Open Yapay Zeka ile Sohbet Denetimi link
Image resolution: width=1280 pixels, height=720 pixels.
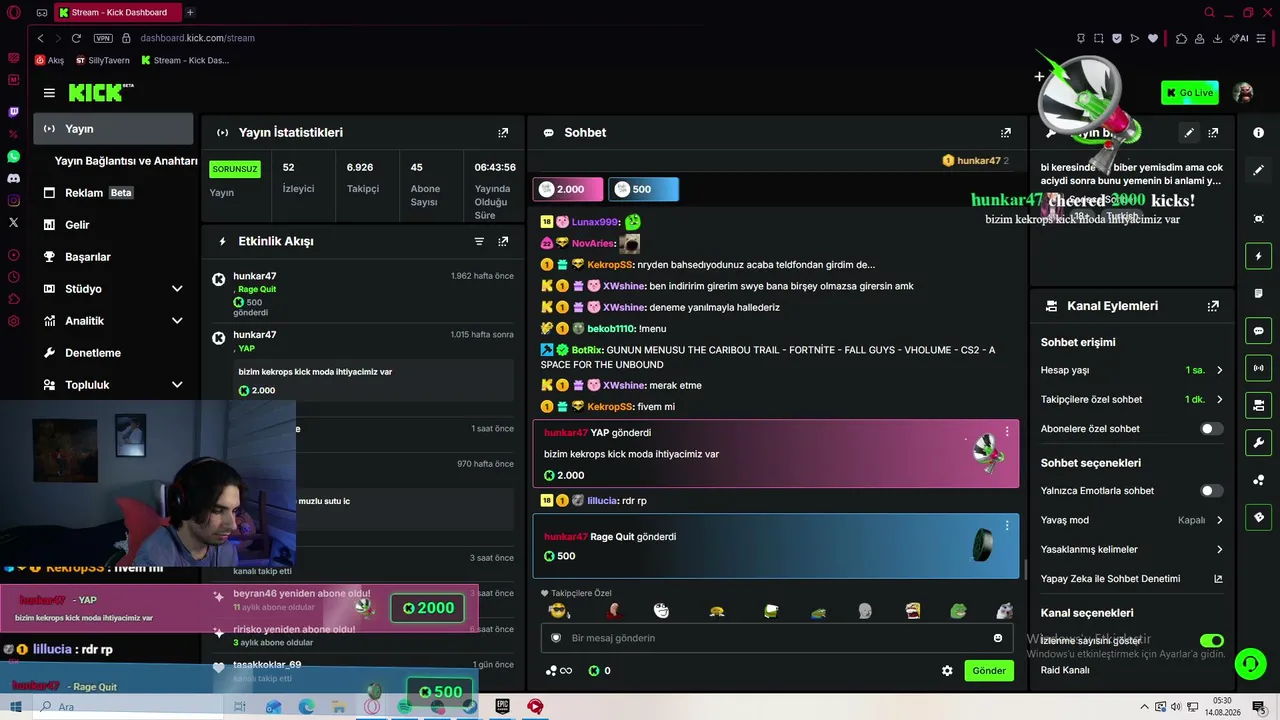(x=1131, y=579)
